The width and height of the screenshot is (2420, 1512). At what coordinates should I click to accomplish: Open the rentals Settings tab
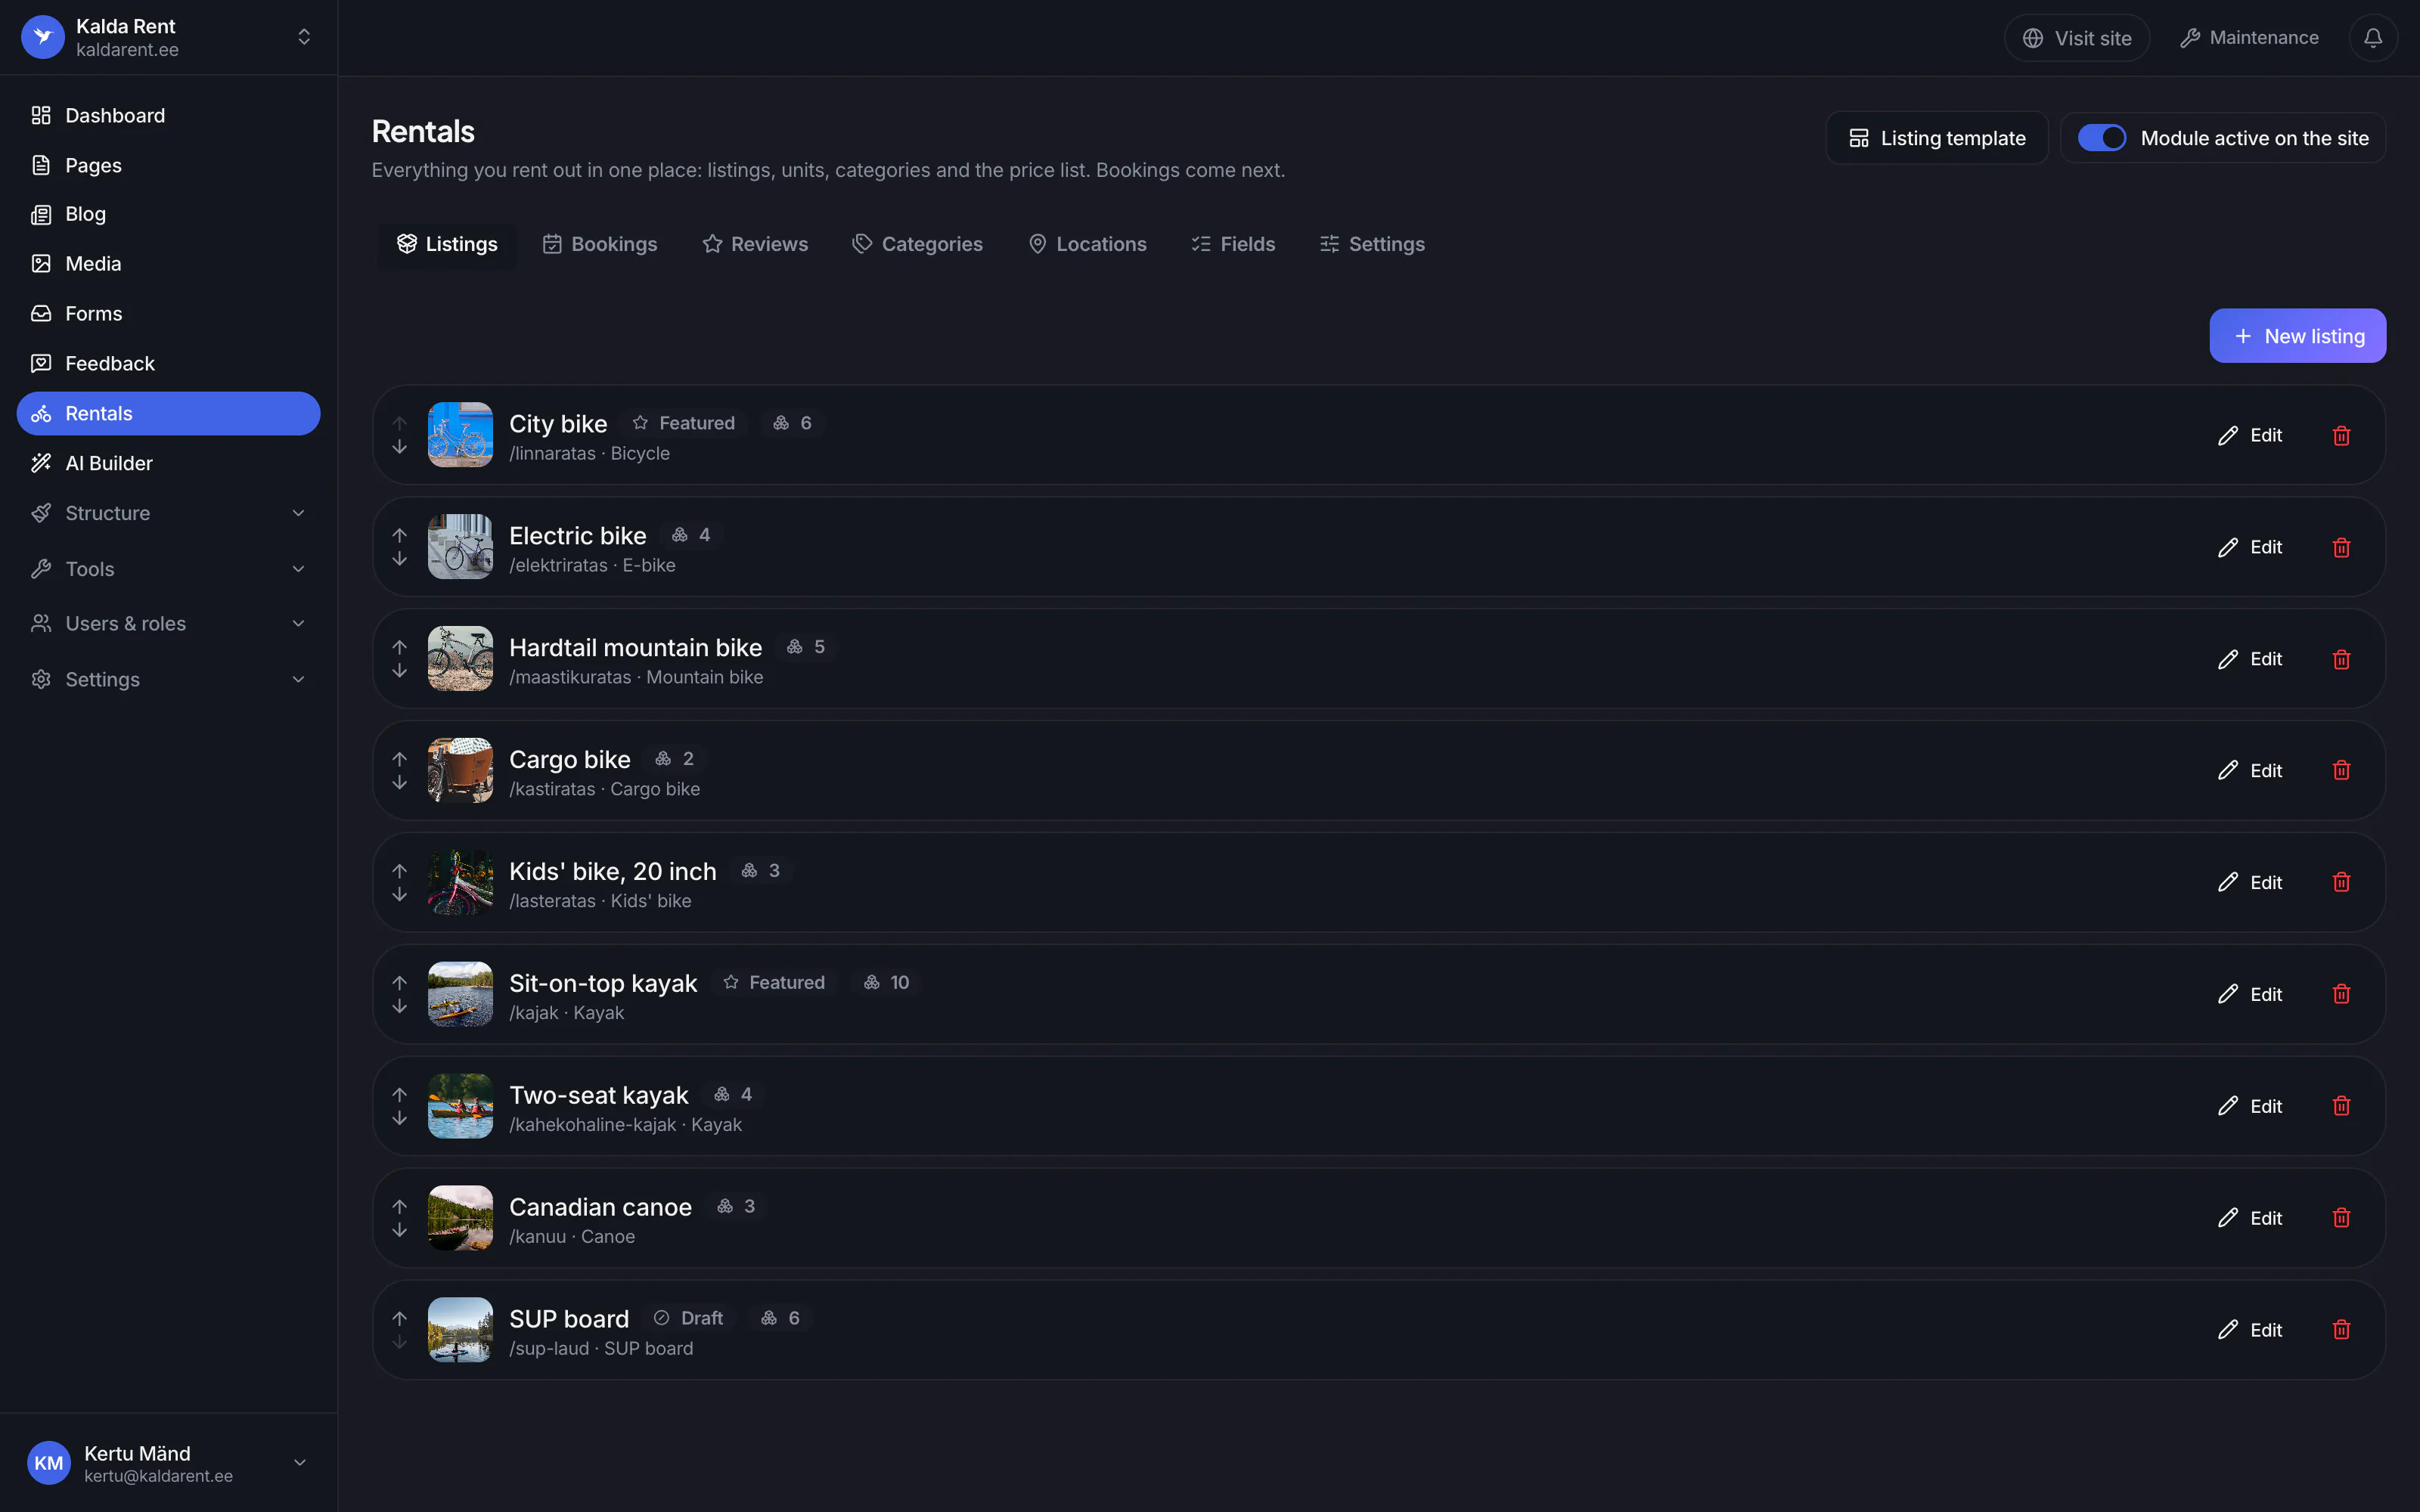point(1372,244)
